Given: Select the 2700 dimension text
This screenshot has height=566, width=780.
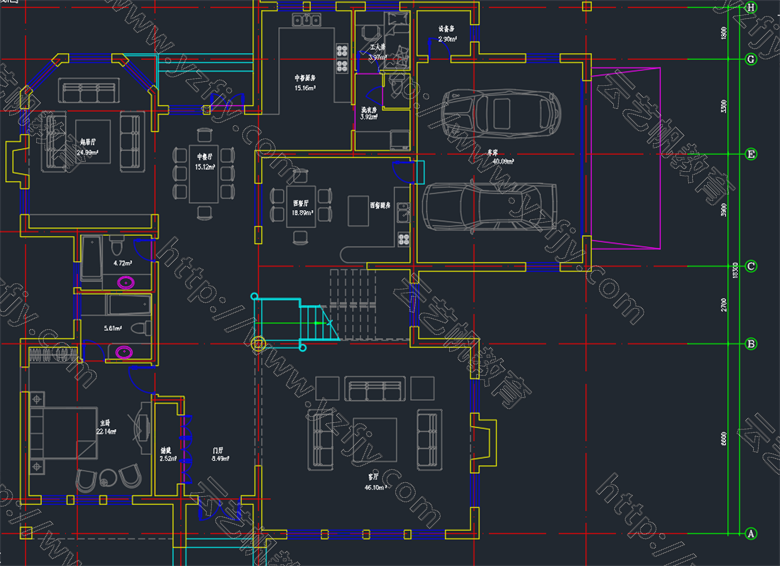Looking at the screenshot, I should pos(724,305).
